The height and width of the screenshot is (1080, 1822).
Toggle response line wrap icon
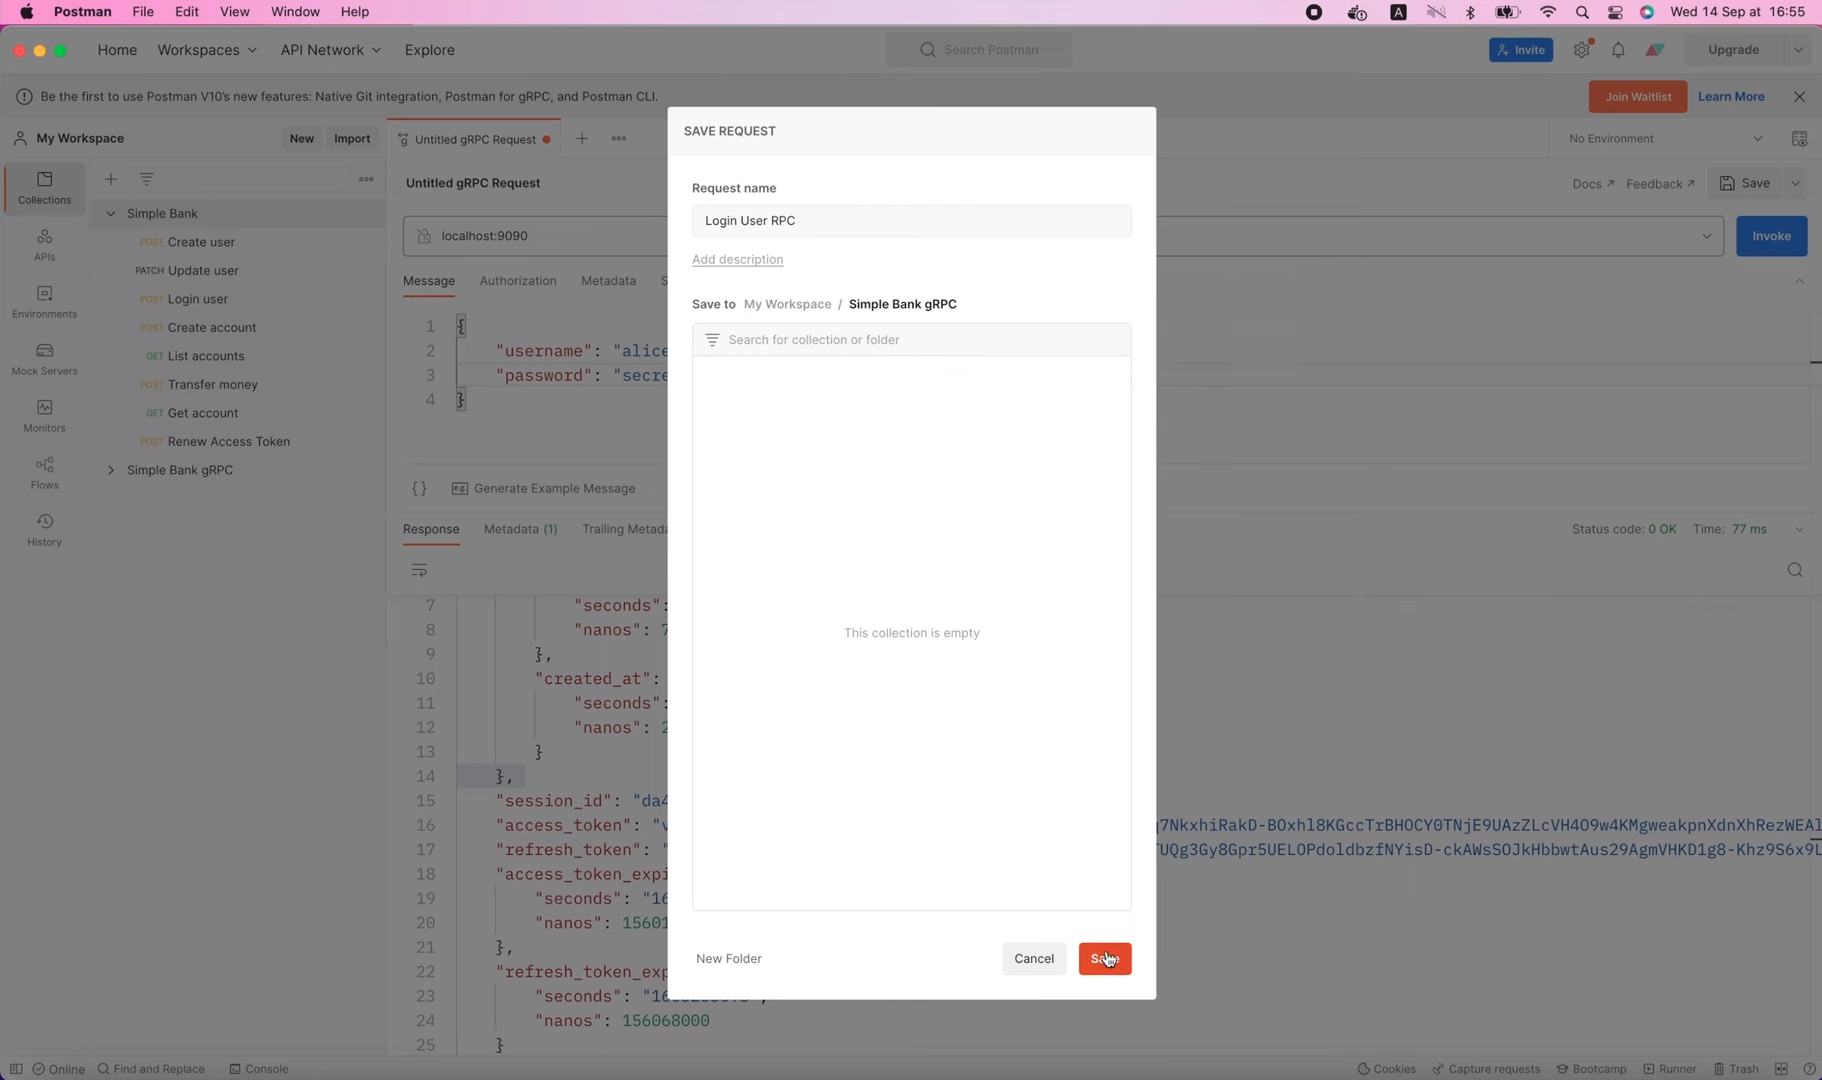420,571
